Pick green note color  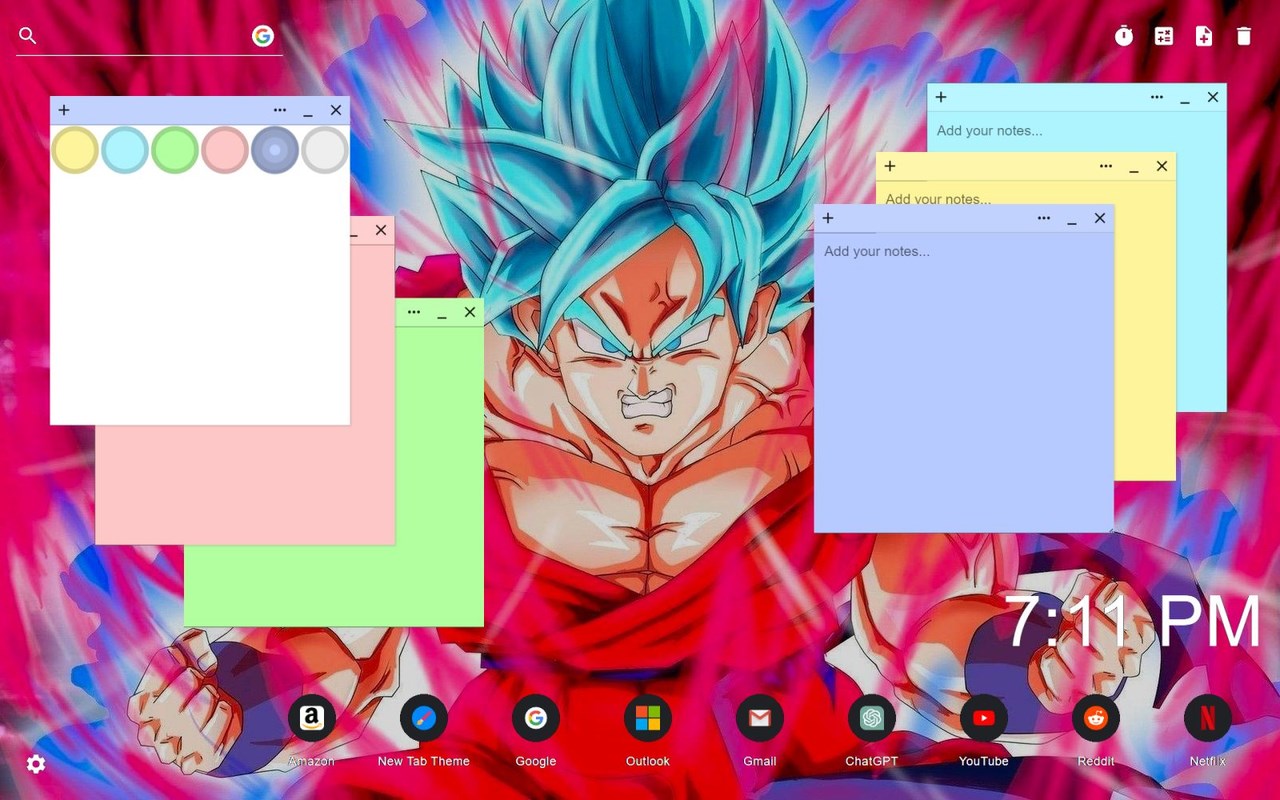pos(175,150)
